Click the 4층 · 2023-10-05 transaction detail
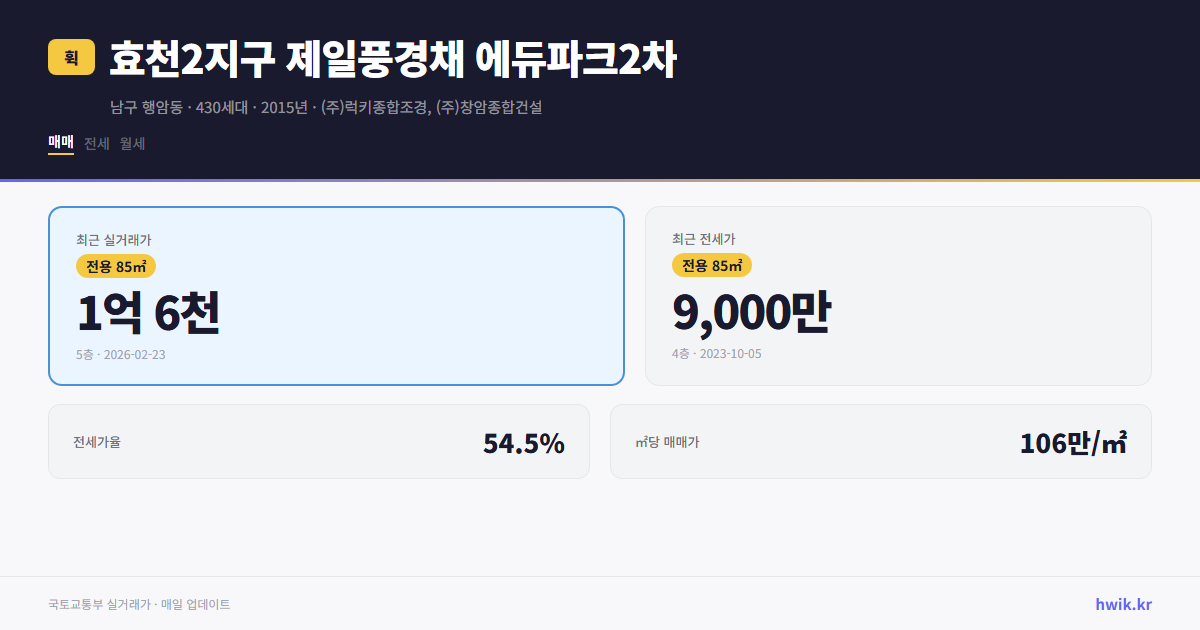 click(x=714, y=354)
